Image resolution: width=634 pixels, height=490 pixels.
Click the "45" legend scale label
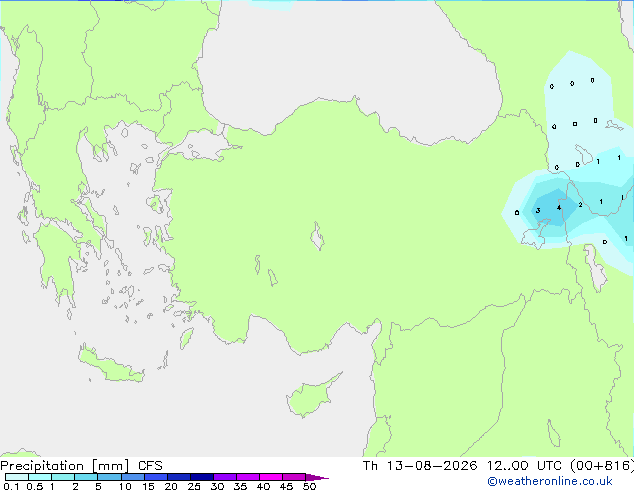pos(286,486)
